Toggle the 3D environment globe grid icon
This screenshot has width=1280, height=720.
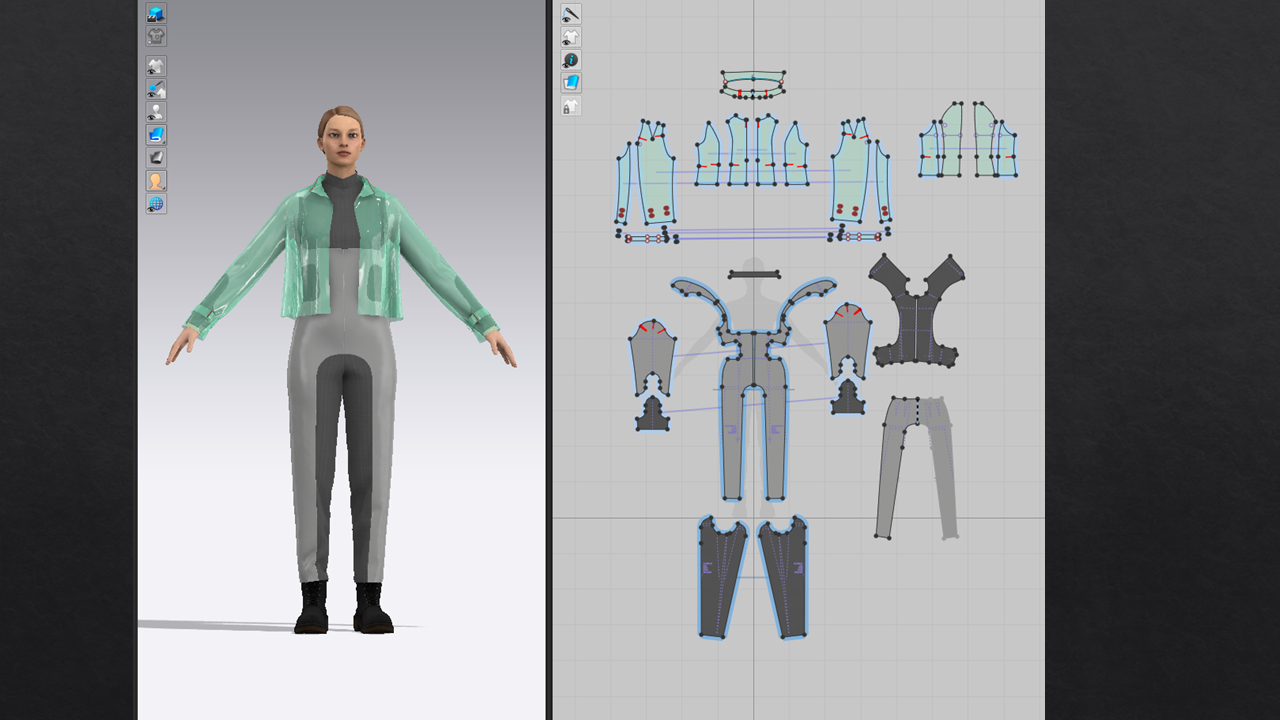[x=156, y=204]
